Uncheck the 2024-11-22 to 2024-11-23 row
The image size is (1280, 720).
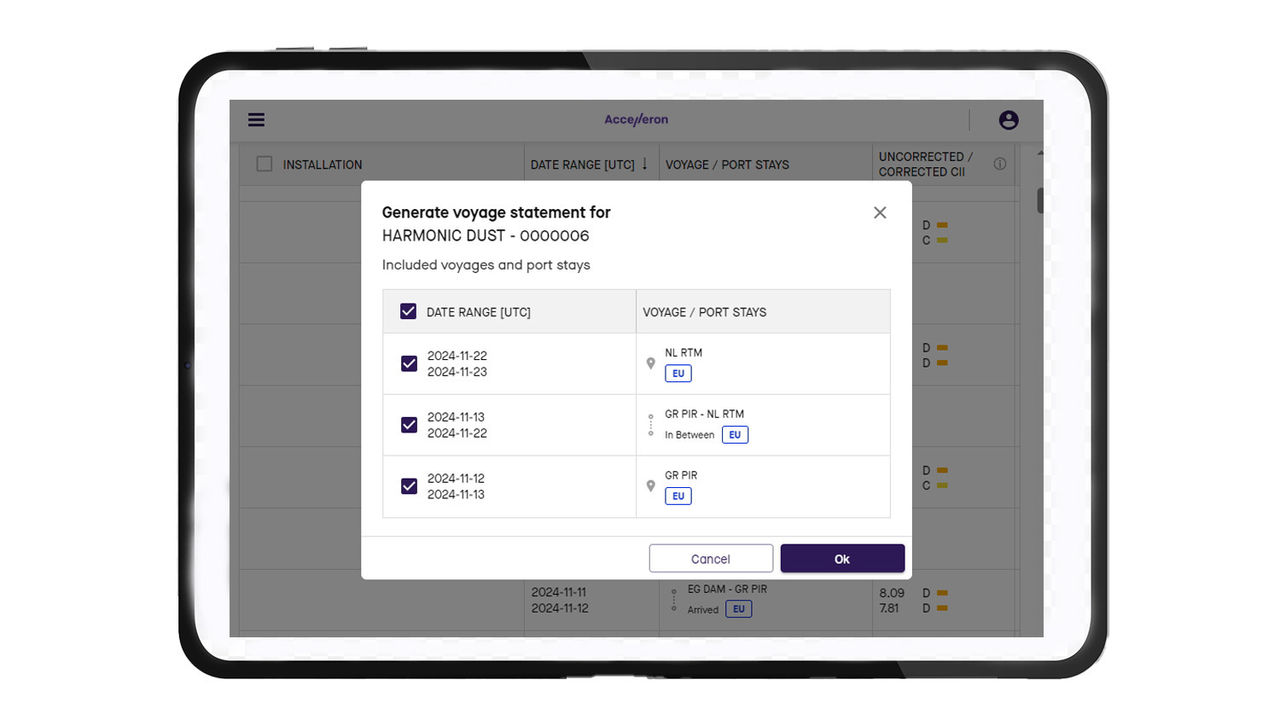point(409,364)
